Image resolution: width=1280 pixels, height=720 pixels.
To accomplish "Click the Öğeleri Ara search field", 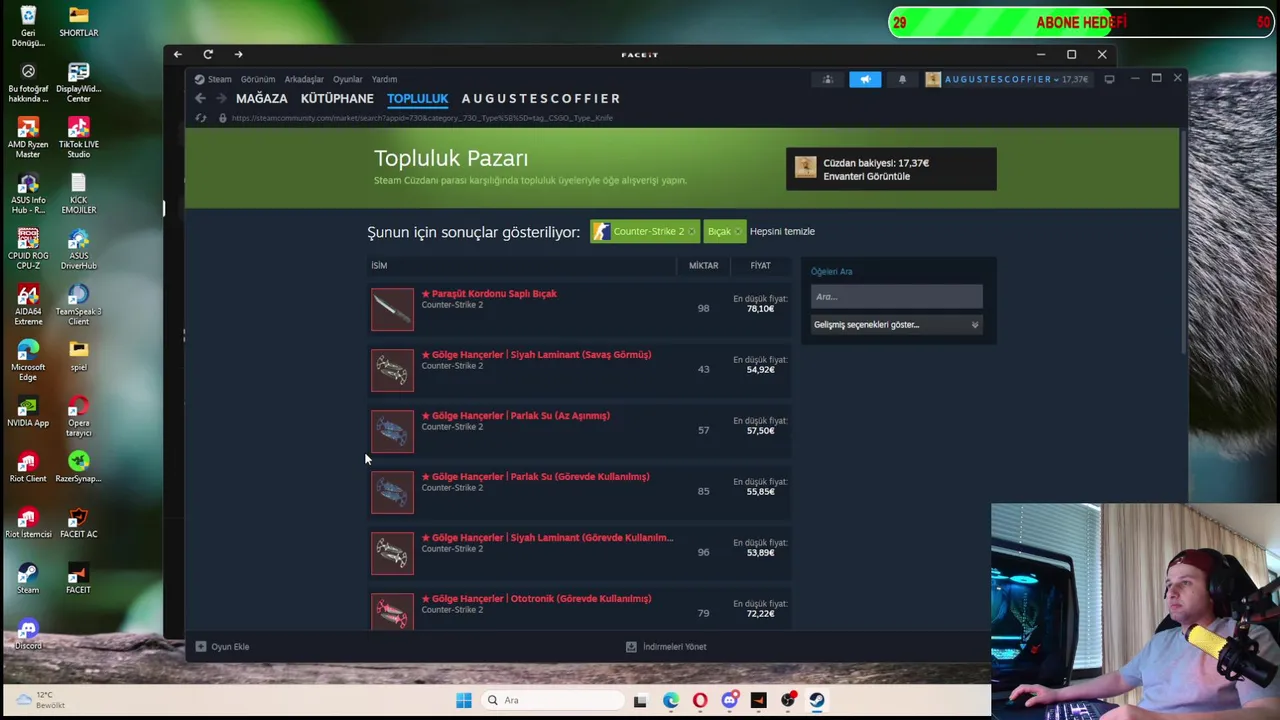I will (x=896, y=296).
